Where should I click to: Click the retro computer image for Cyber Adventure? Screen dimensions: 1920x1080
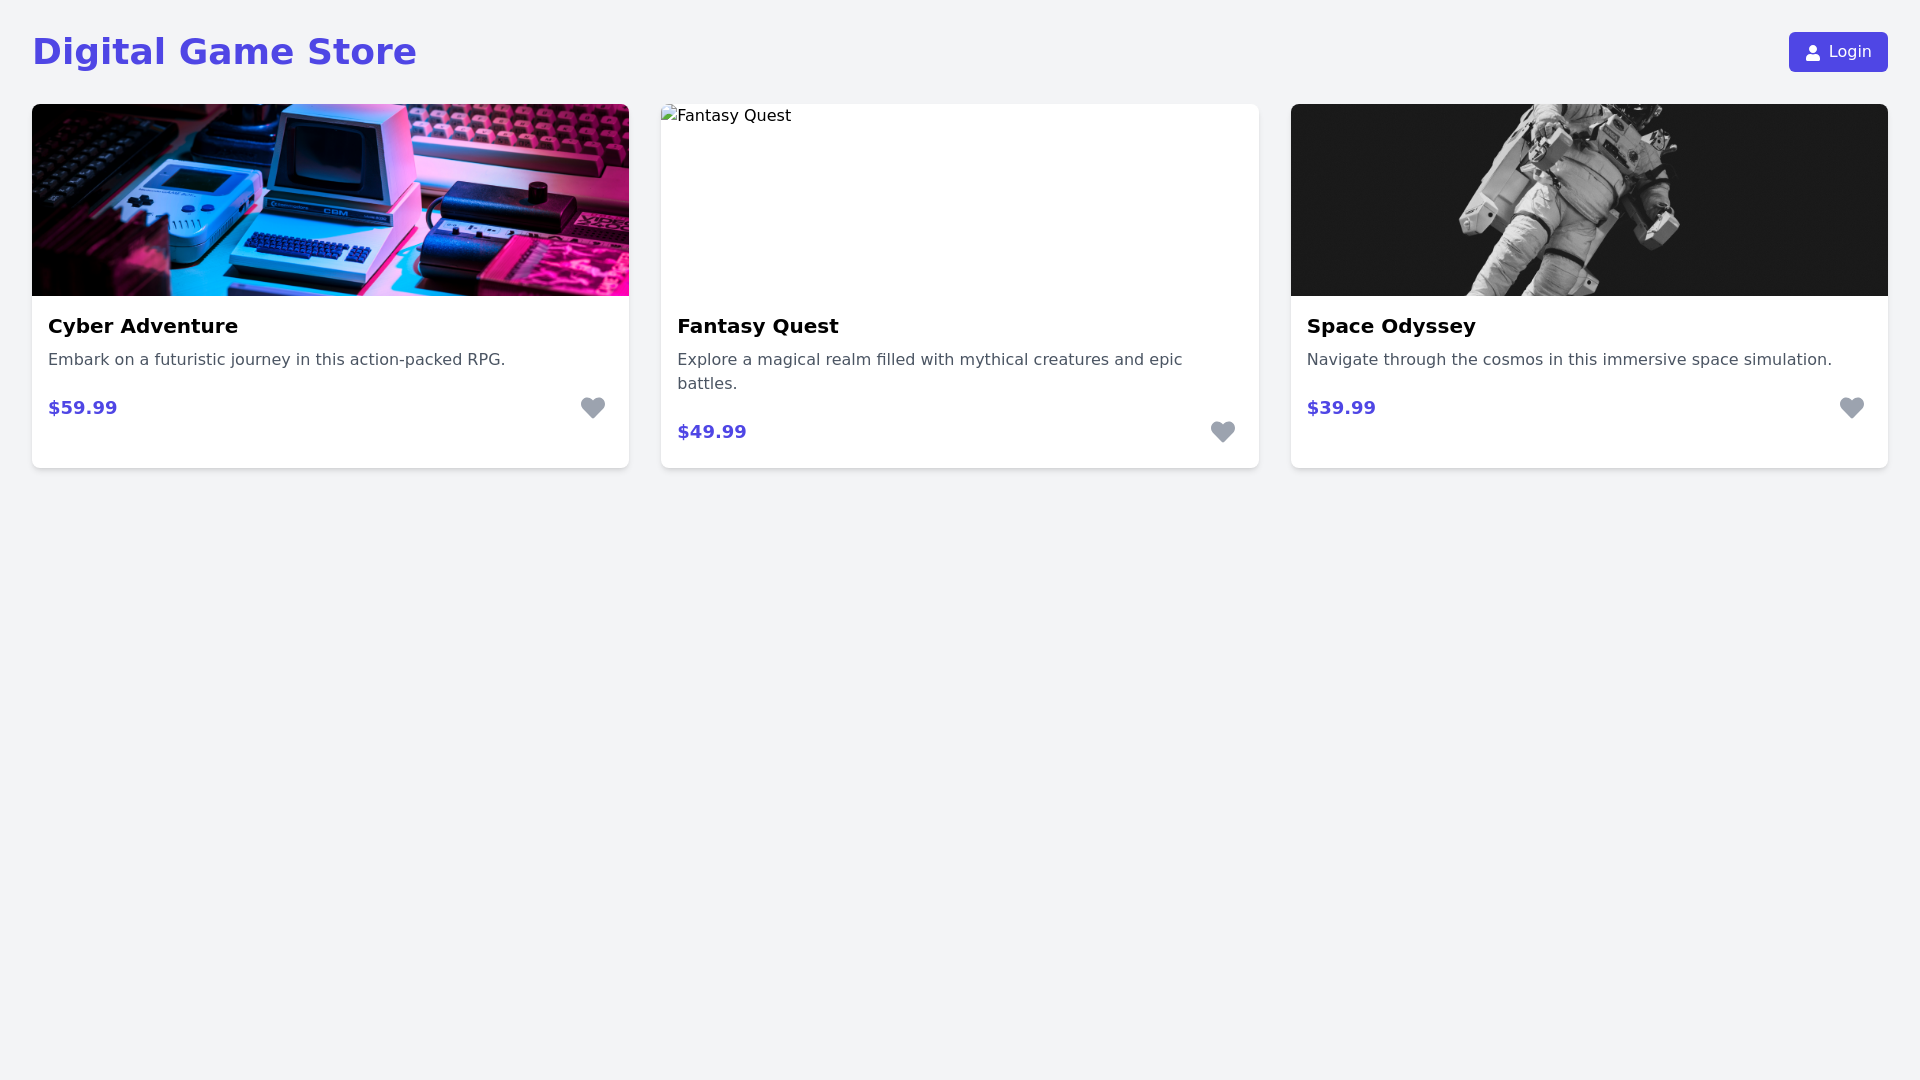coord(330,200)
